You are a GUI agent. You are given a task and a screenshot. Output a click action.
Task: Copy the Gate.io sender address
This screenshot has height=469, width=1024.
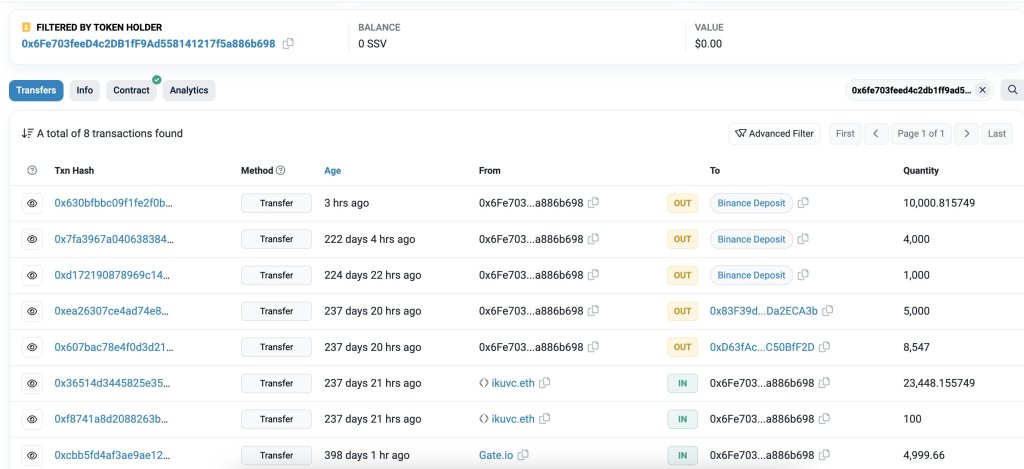tap(523, 455)
